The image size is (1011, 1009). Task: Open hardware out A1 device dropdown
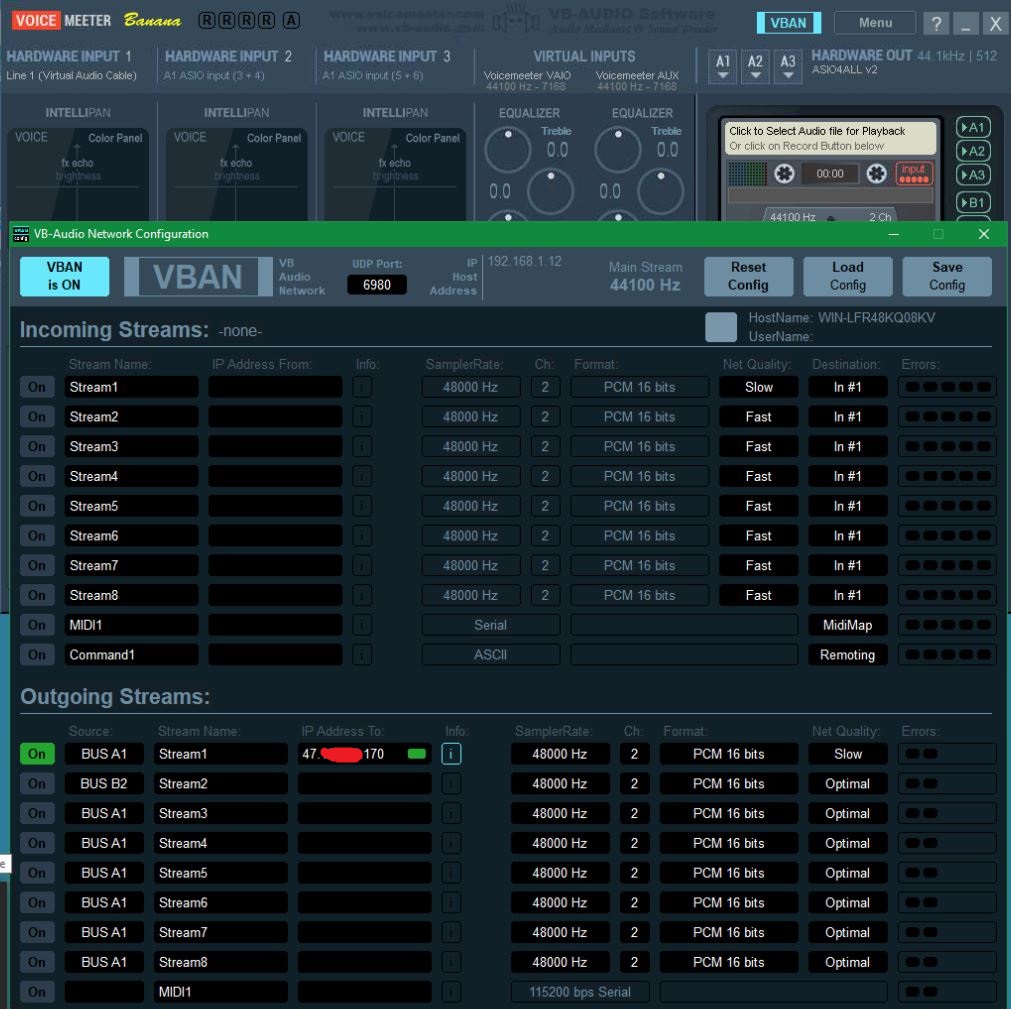coord(723,66)
